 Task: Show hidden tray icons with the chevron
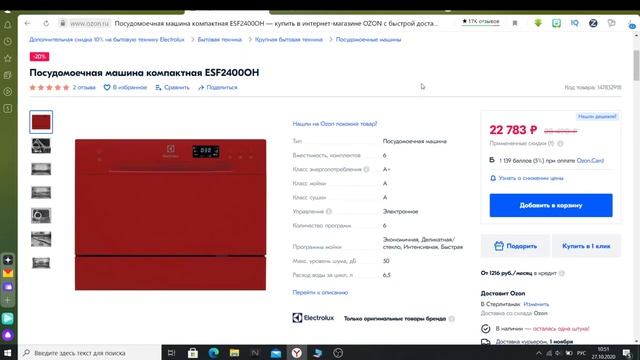[539, 353]
